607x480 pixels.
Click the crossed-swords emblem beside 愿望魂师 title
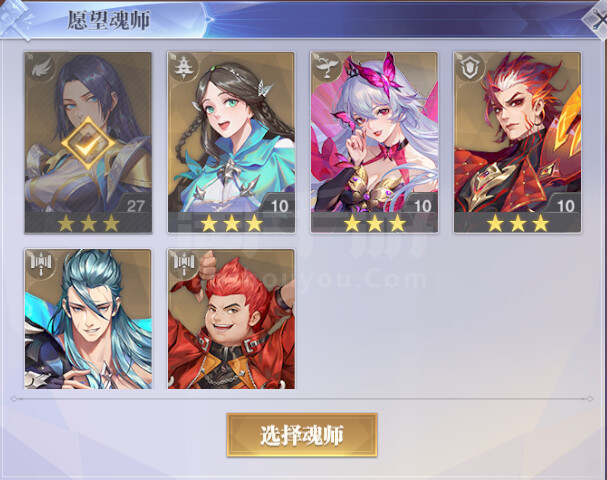(x=15, y=19)
